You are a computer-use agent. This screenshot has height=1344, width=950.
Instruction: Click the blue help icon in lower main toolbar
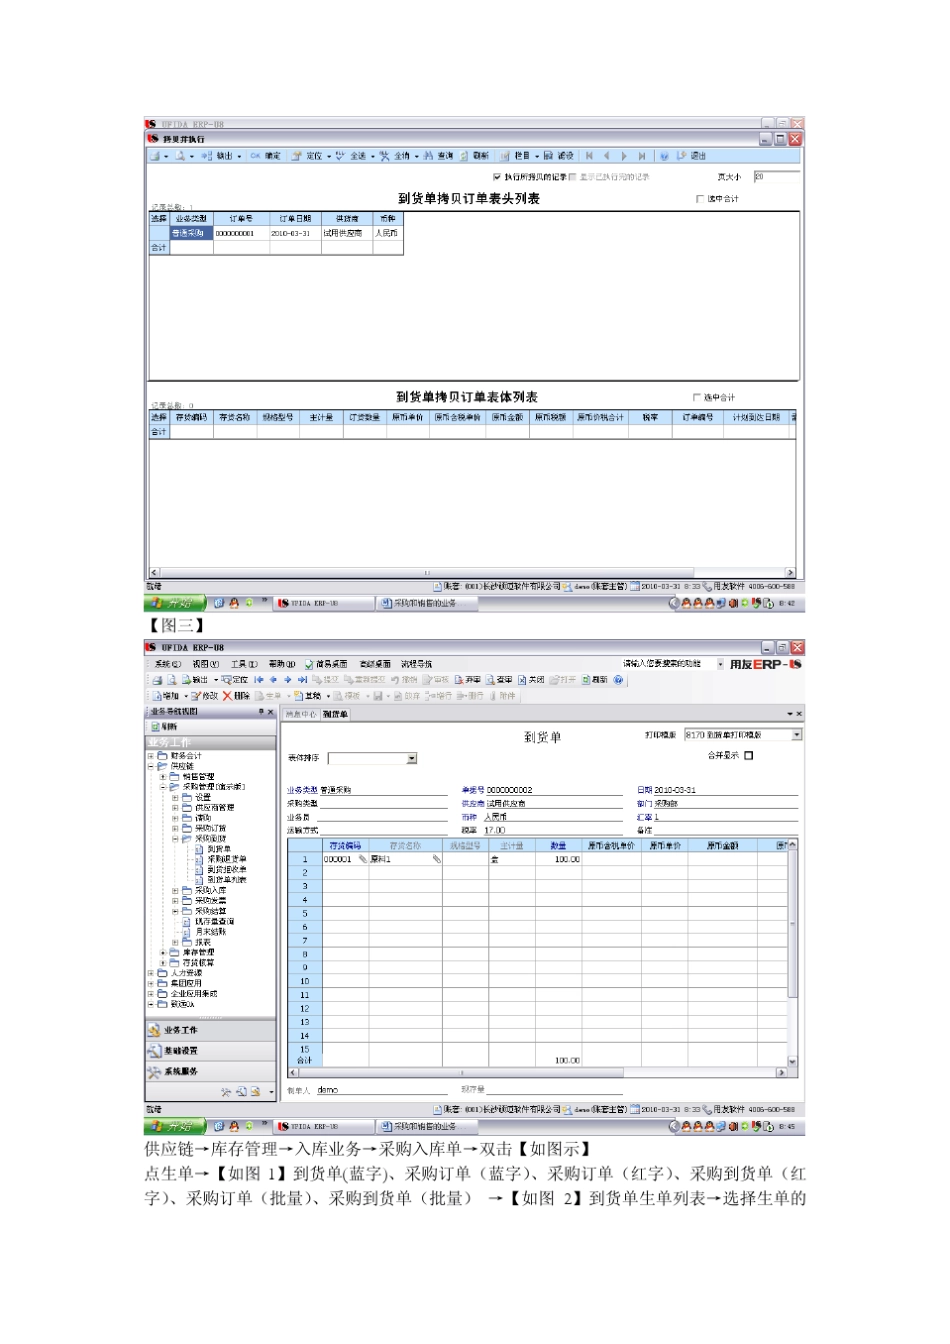[x=619, y=680]
